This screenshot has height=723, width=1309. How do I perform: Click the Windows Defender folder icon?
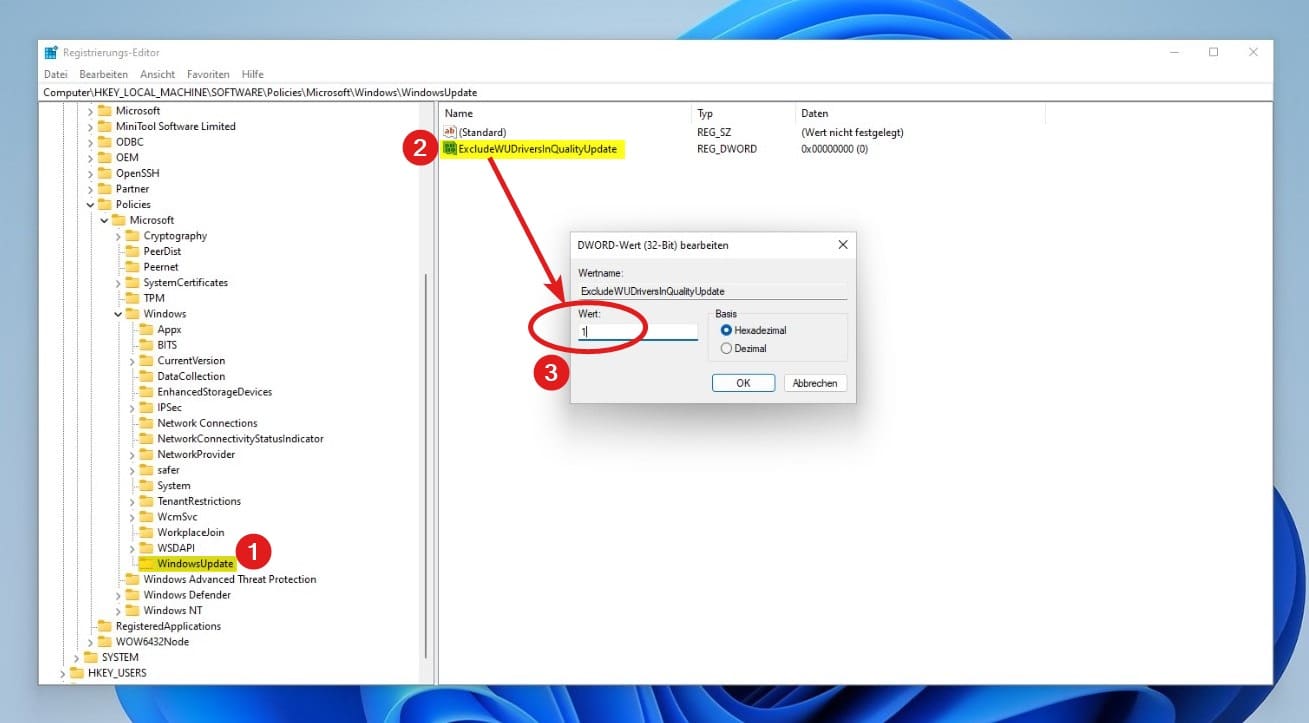(x=133, y=595)
